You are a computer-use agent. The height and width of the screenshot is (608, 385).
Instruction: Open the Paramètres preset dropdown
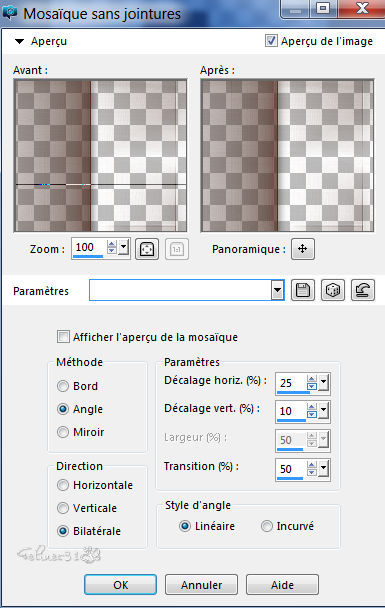(x=277, y=290)
